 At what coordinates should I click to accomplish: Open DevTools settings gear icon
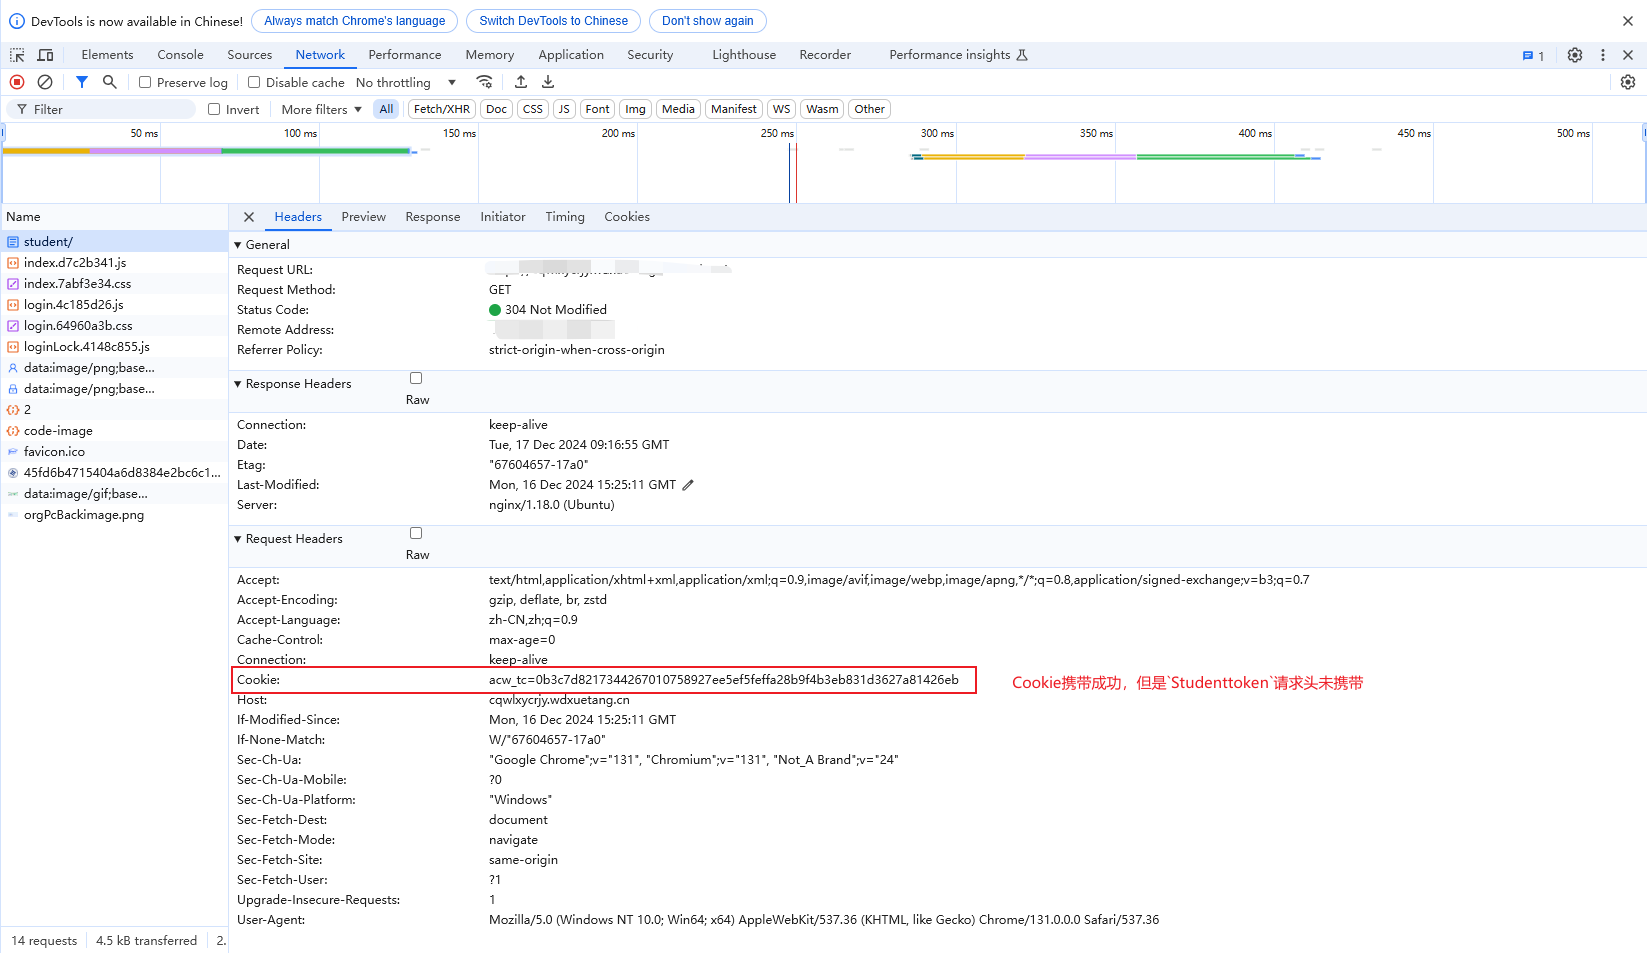[x=1575, y=55]
